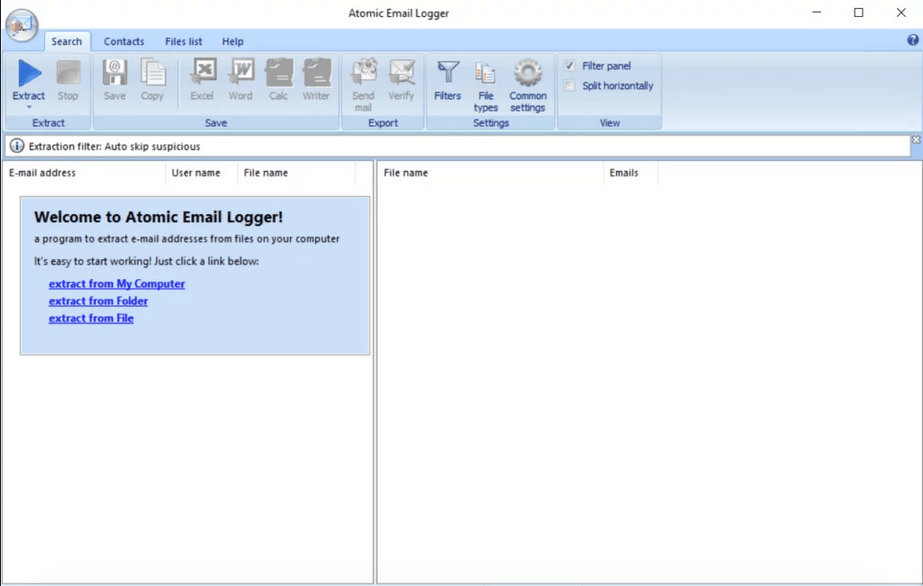Export results to Word
The height and width of the screenshot is (586, 923).
tap(240, 80)
